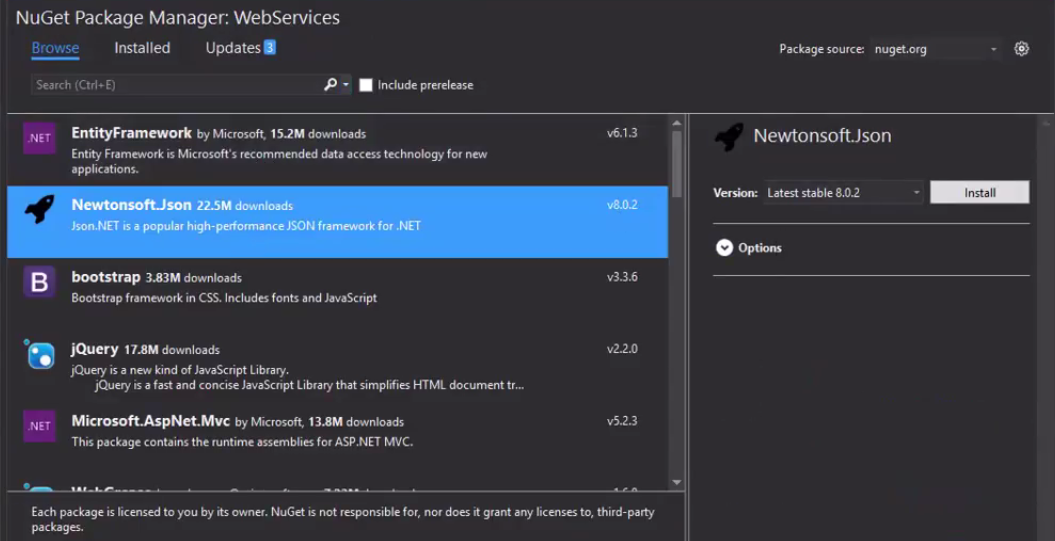Click Microsoft.AspNet.Mvc version v5.2.3
Screen dimensions: 1055x541
pyautogui.click(x=622, y=421)
